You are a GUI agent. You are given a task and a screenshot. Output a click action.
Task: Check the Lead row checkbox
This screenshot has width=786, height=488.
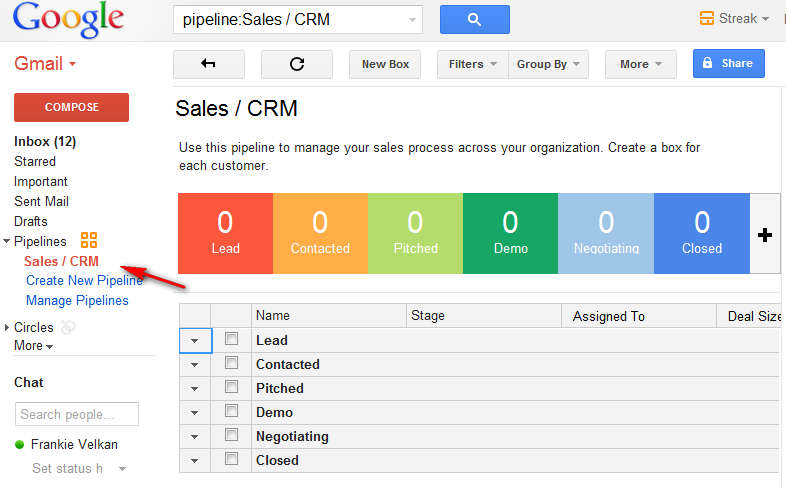tap(232, 340)
